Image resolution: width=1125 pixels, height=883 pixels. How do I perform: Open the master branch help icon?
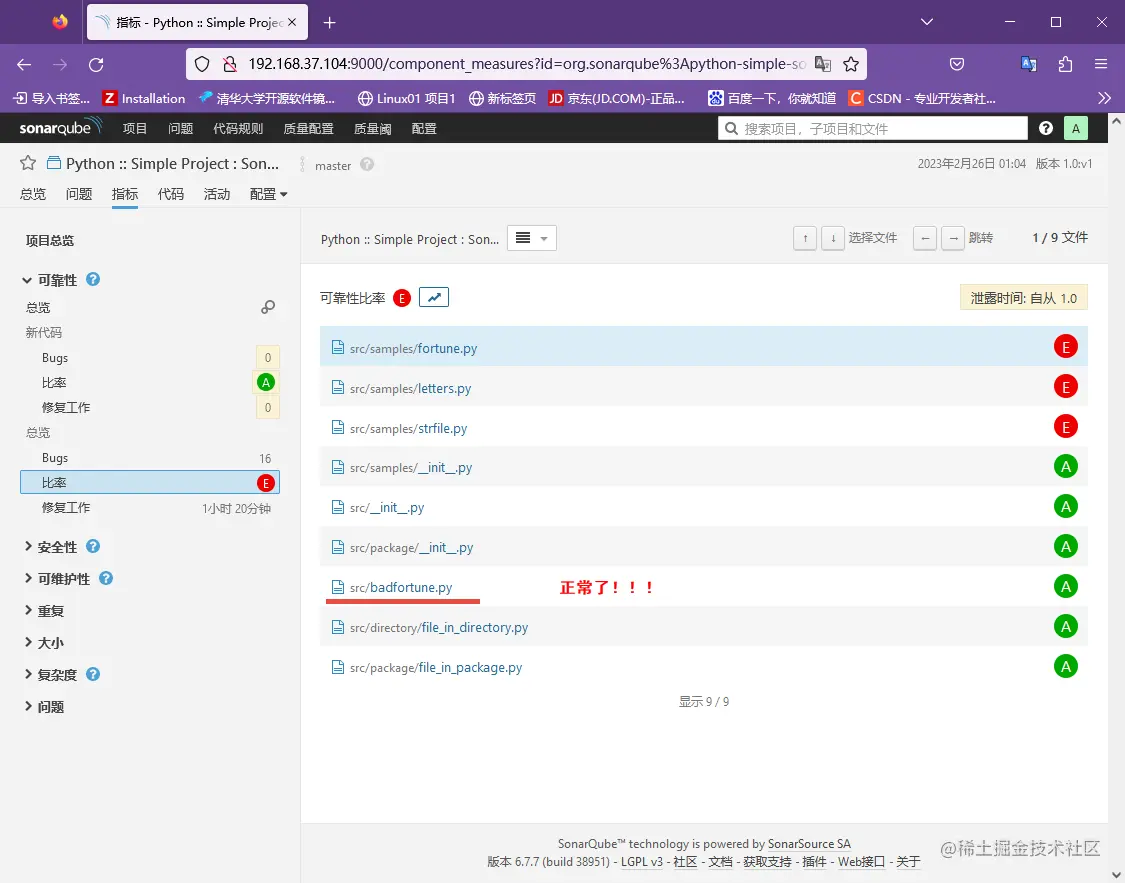pyautogui.click(x=367, y=164)
